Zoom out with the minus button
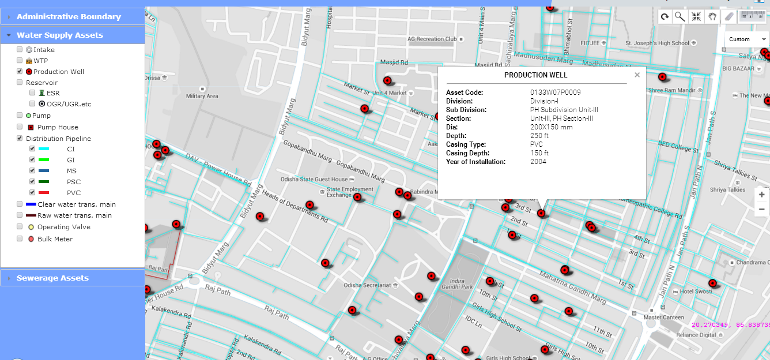The image size is (770, 360). pos(762,210)
